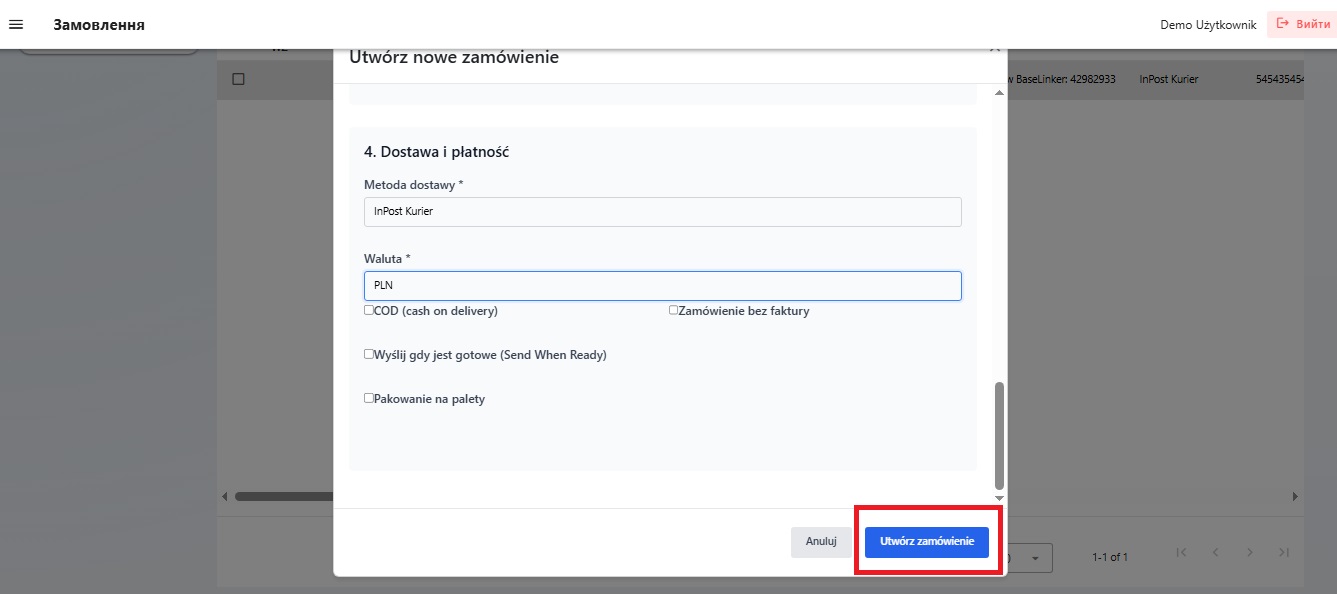Viewport: 1337px width, 594px height.
Task: Click the Anuluj button
Action: [x=820, y=541]
